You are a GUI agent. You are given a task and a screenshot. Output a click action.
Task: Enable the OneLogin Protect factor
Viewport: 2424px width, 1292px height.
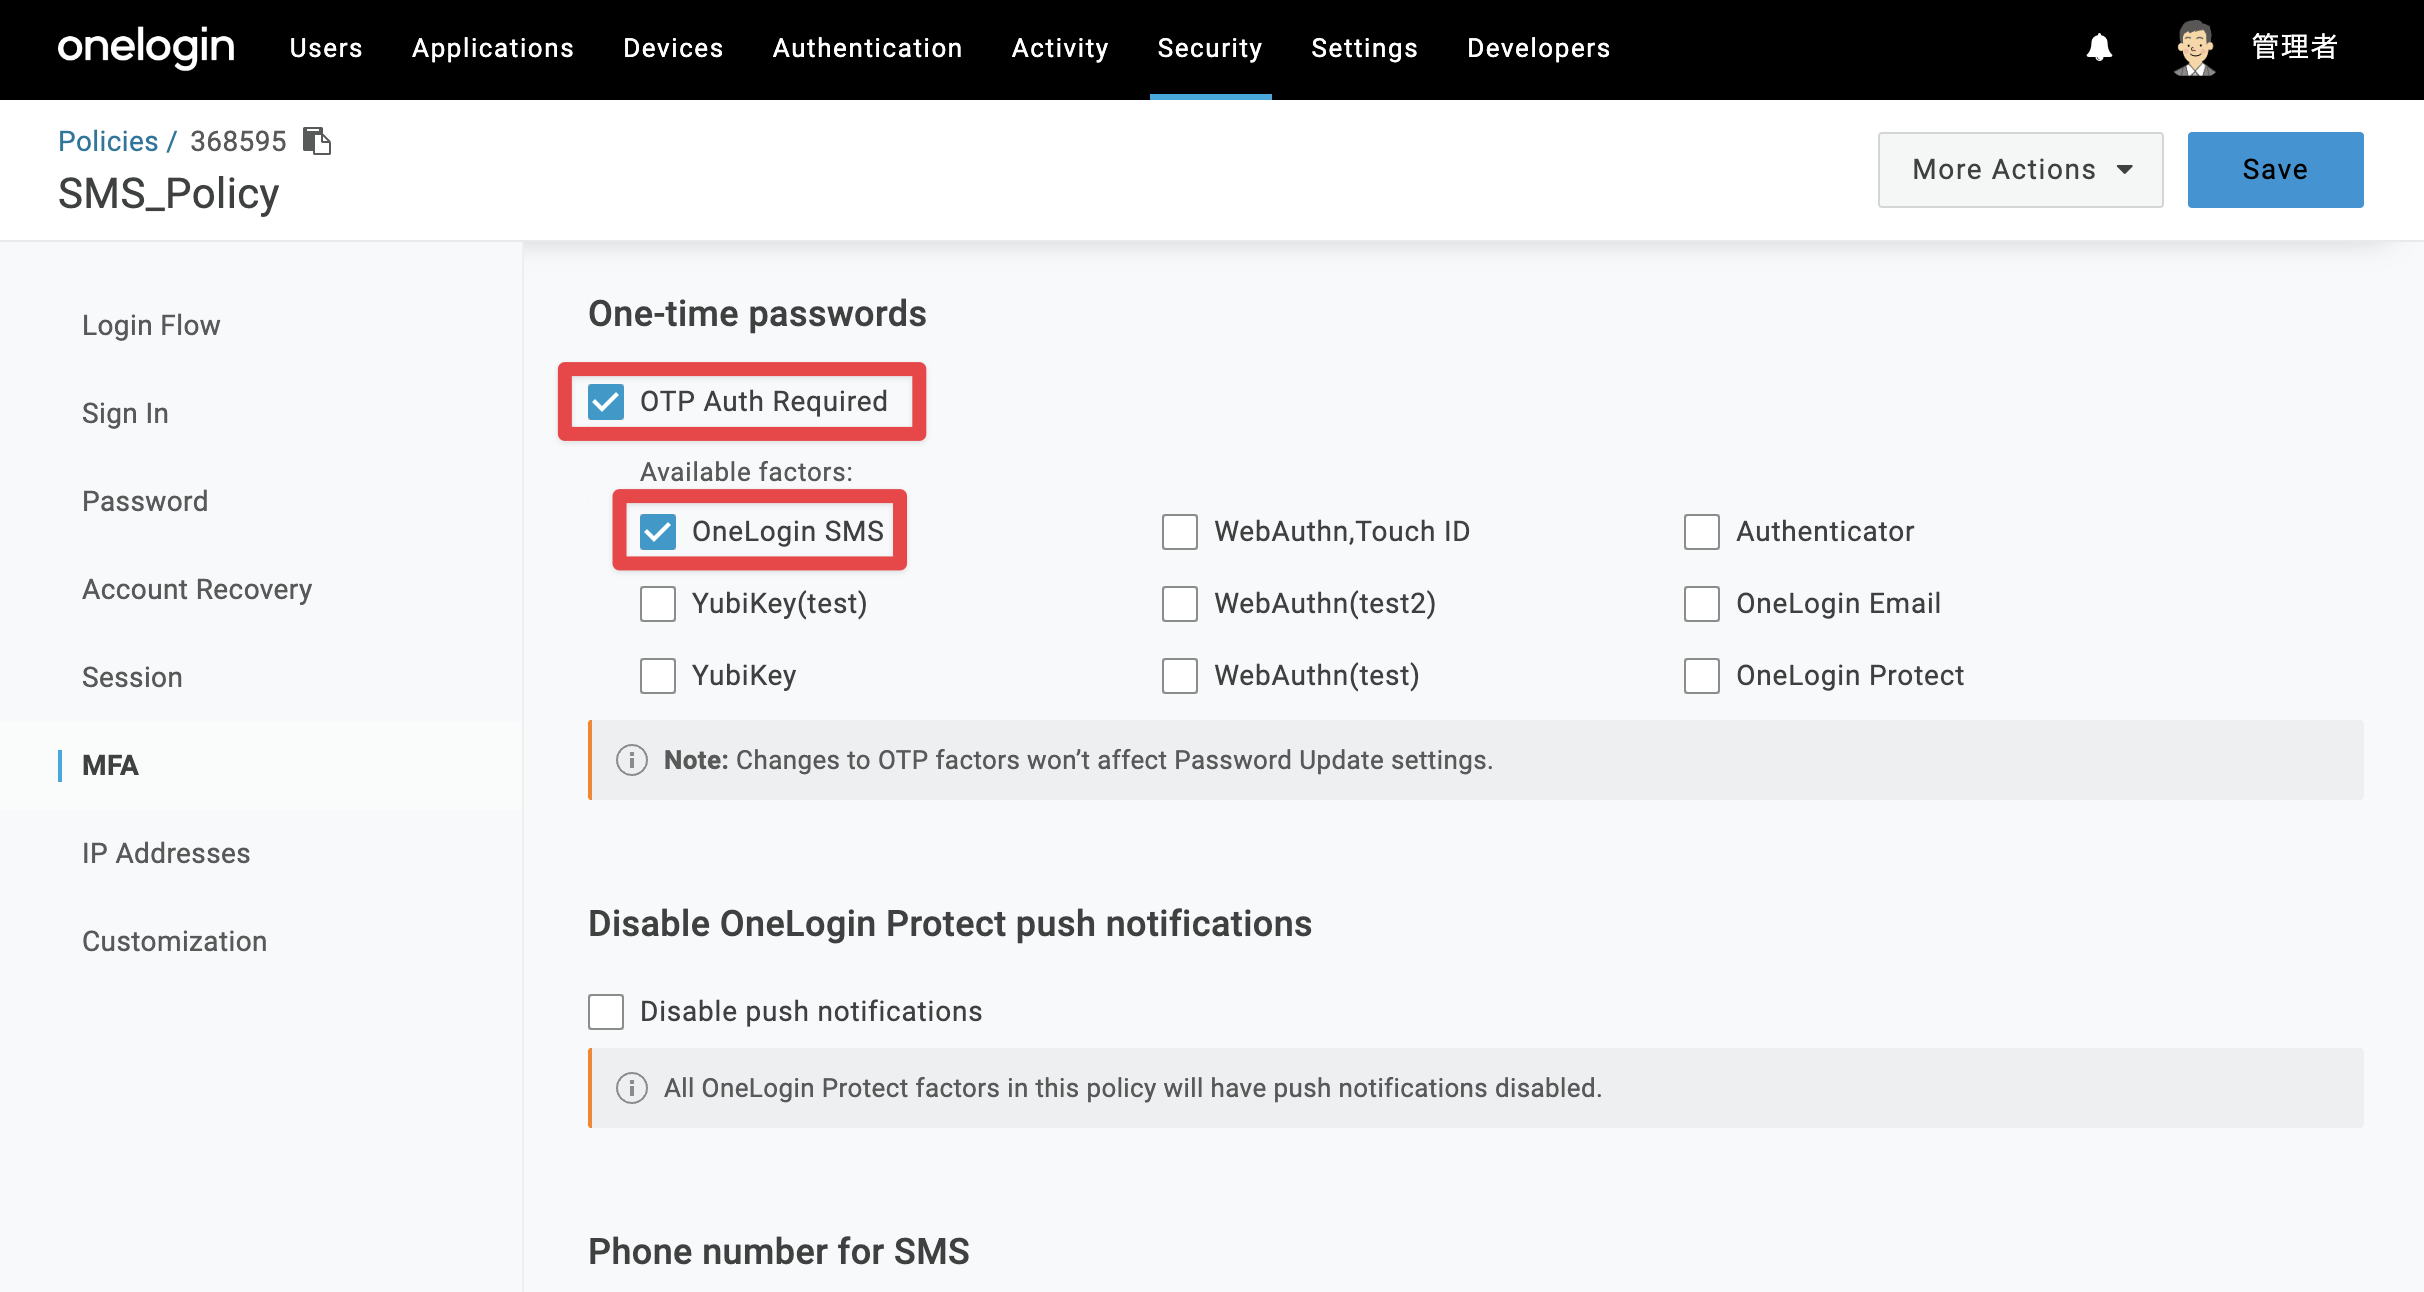click(x=1702, y=675)
